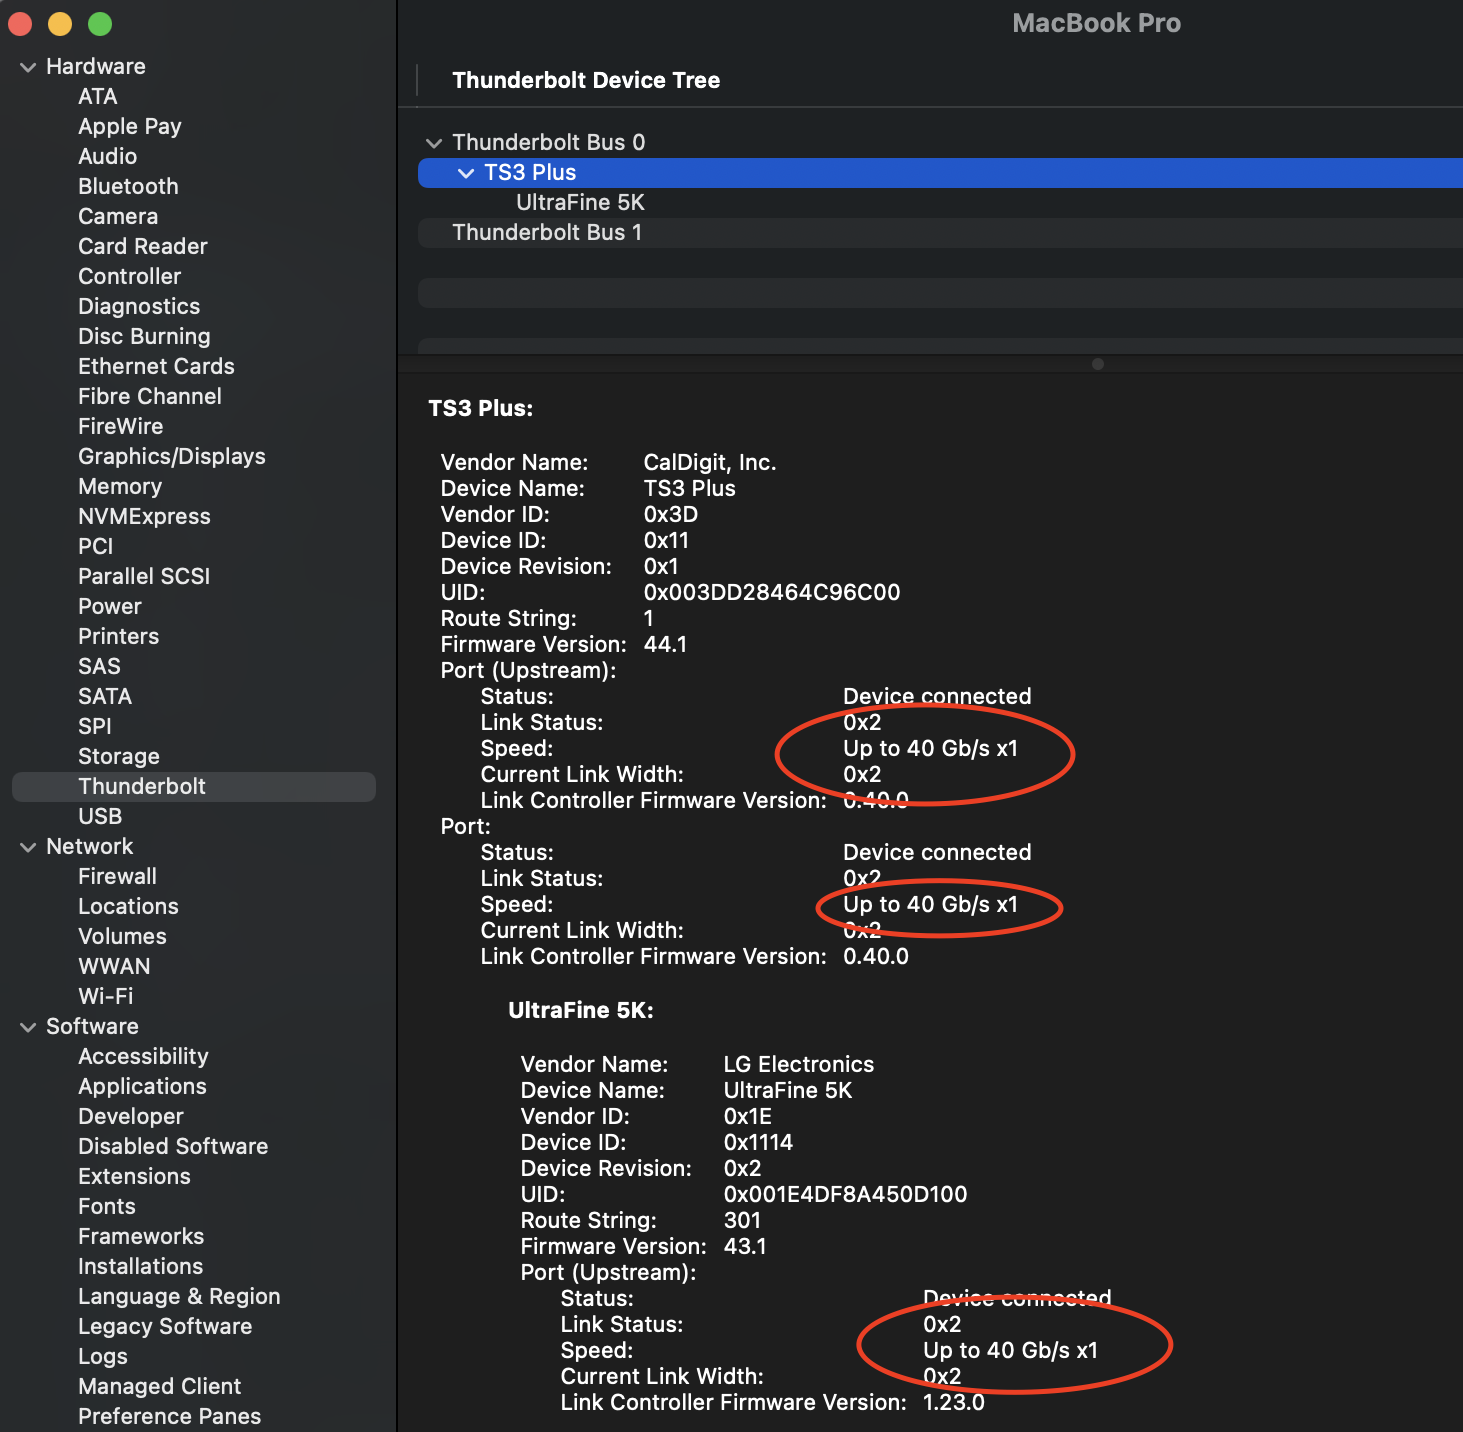Select UltraFine 5K device row

(x=940, y=203)
